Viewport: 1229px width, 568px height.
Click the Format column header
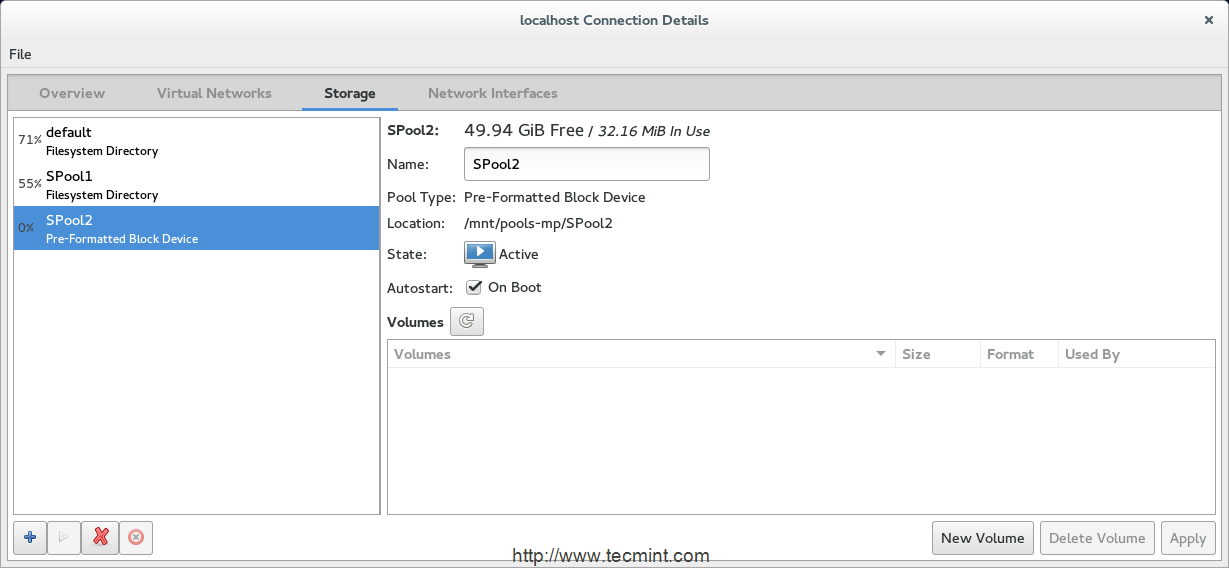point(1010,354)
